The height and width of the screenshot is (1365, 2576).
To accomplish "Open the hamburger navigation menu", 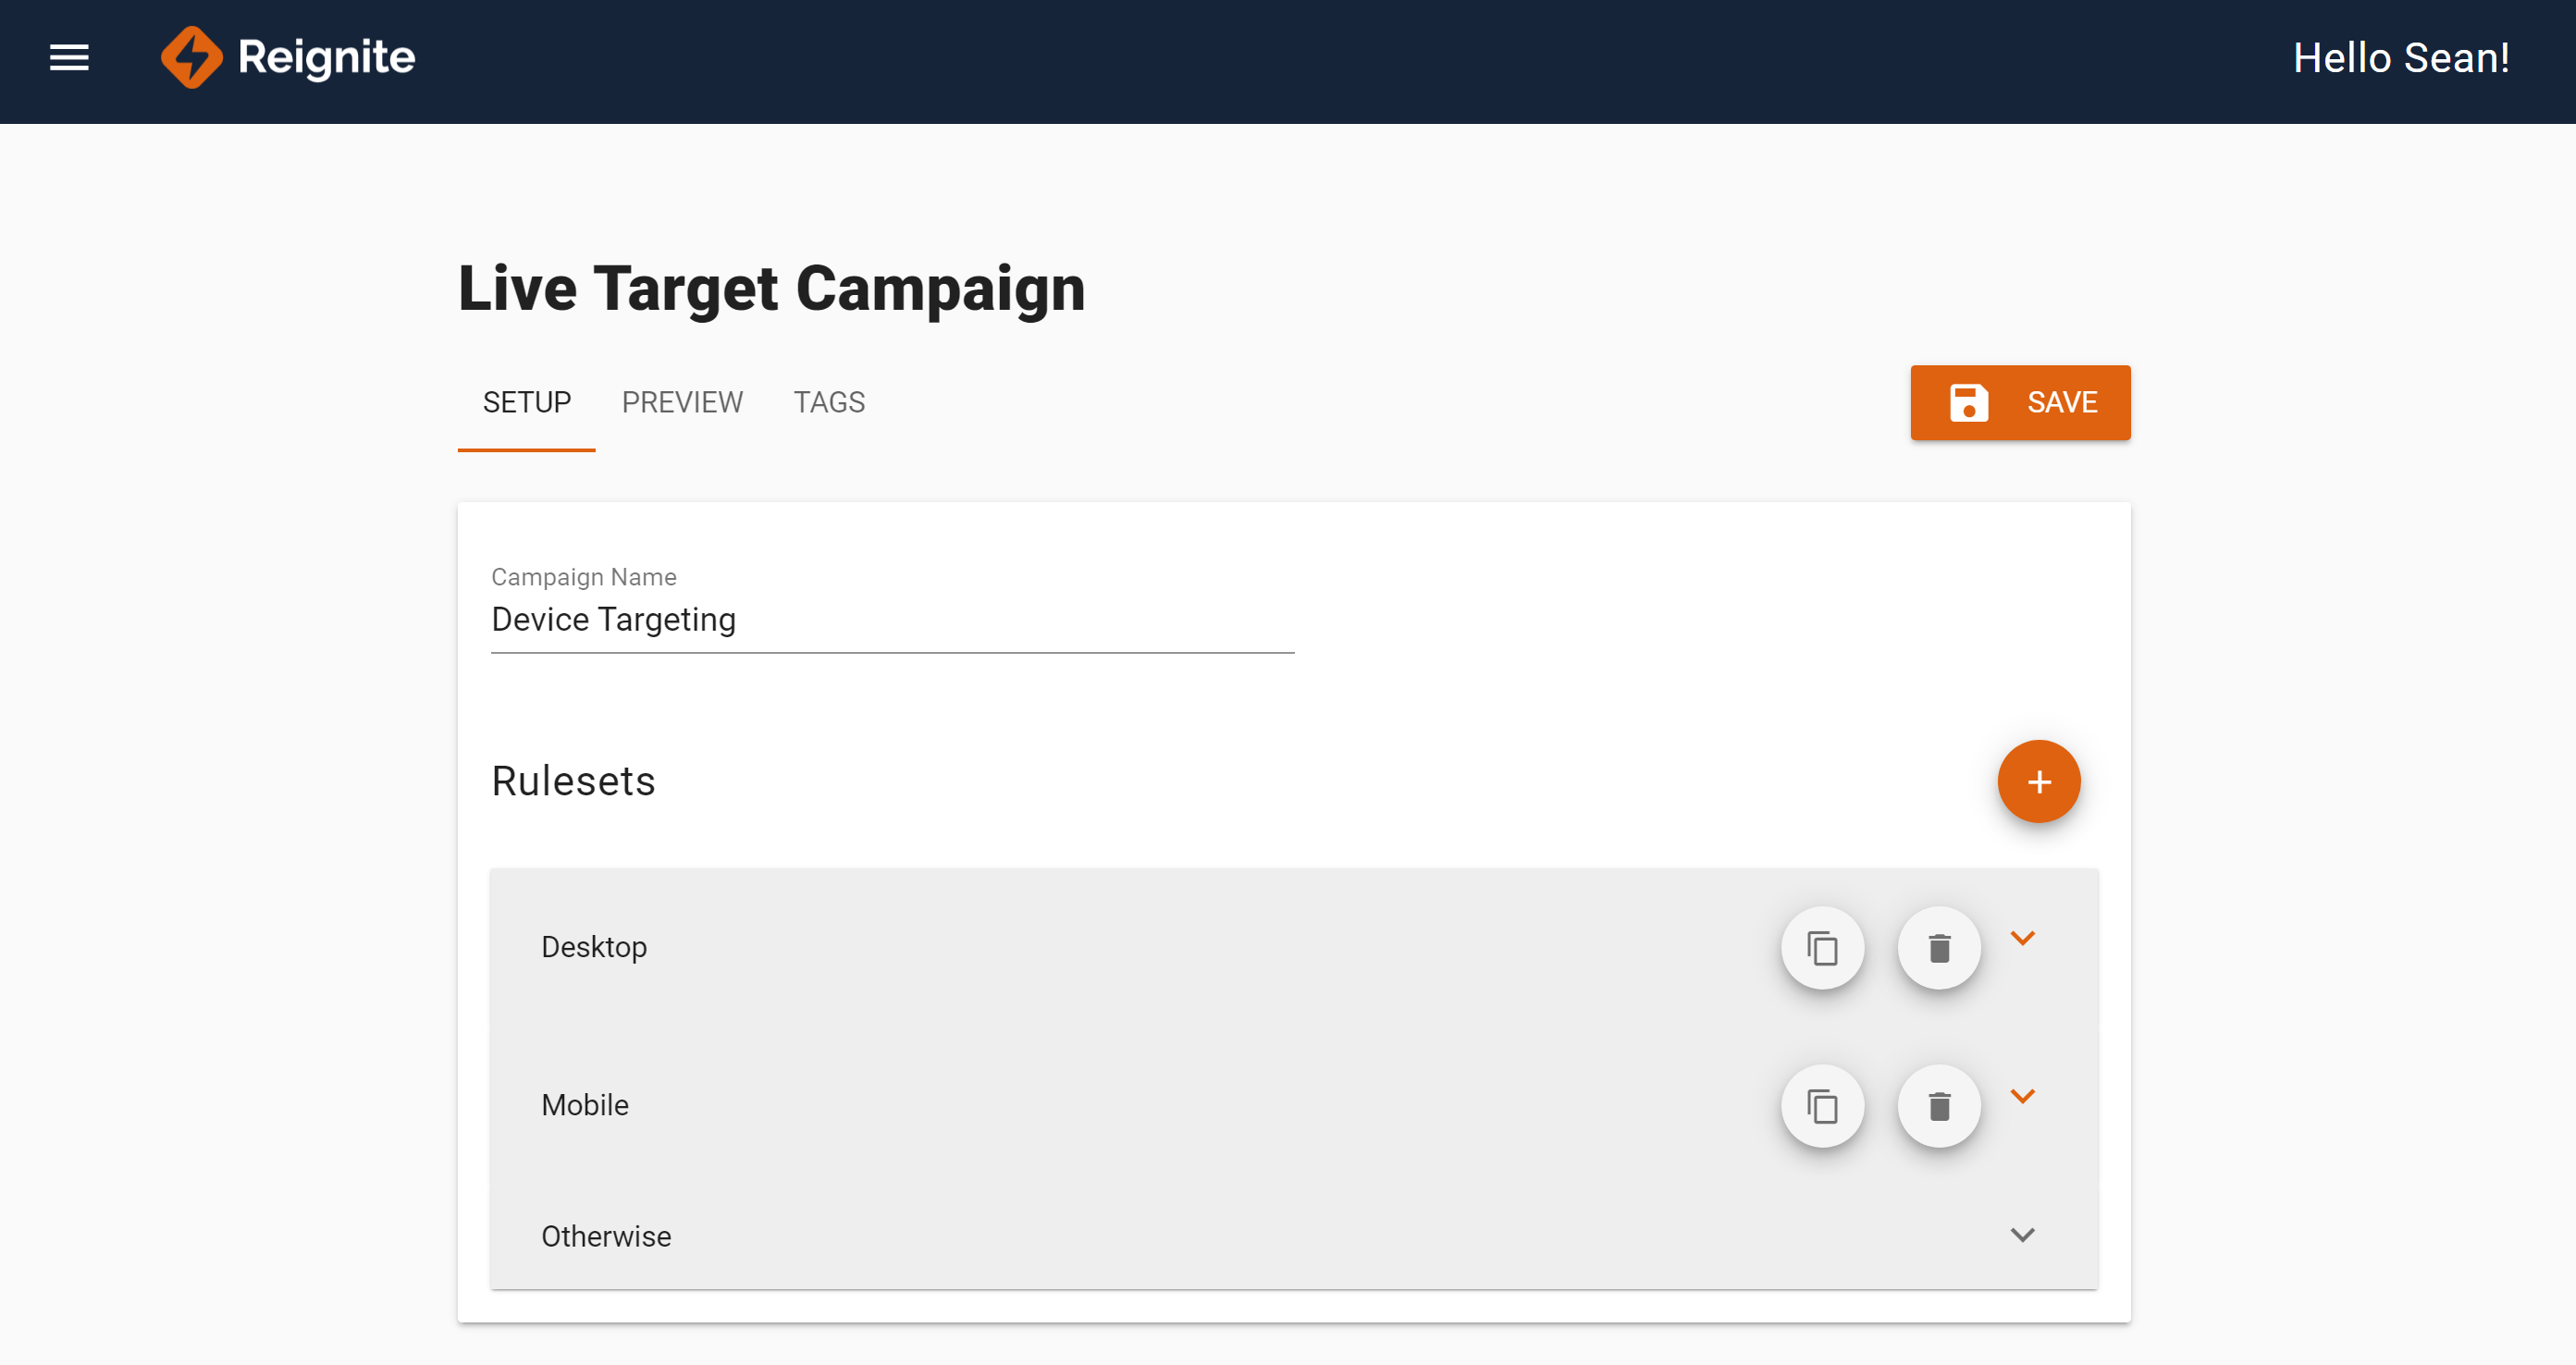I will pyautogui.click(x=69, y=58).
